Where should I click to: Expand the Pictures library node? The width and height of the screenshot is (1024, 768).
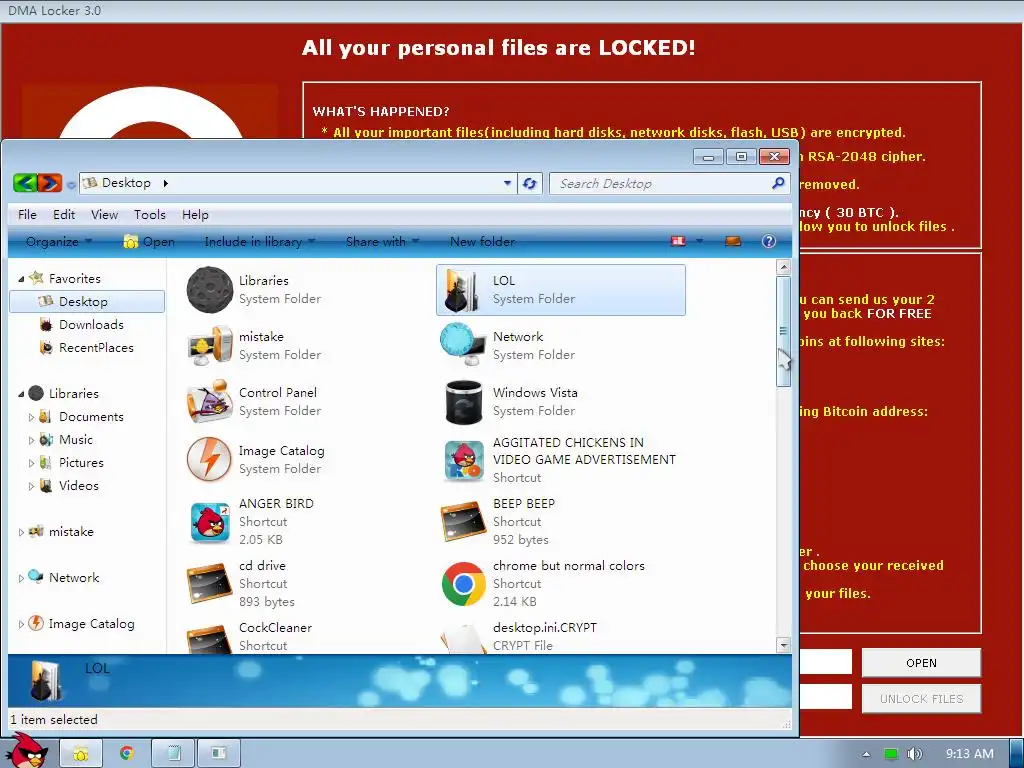(x=31, y=463)
